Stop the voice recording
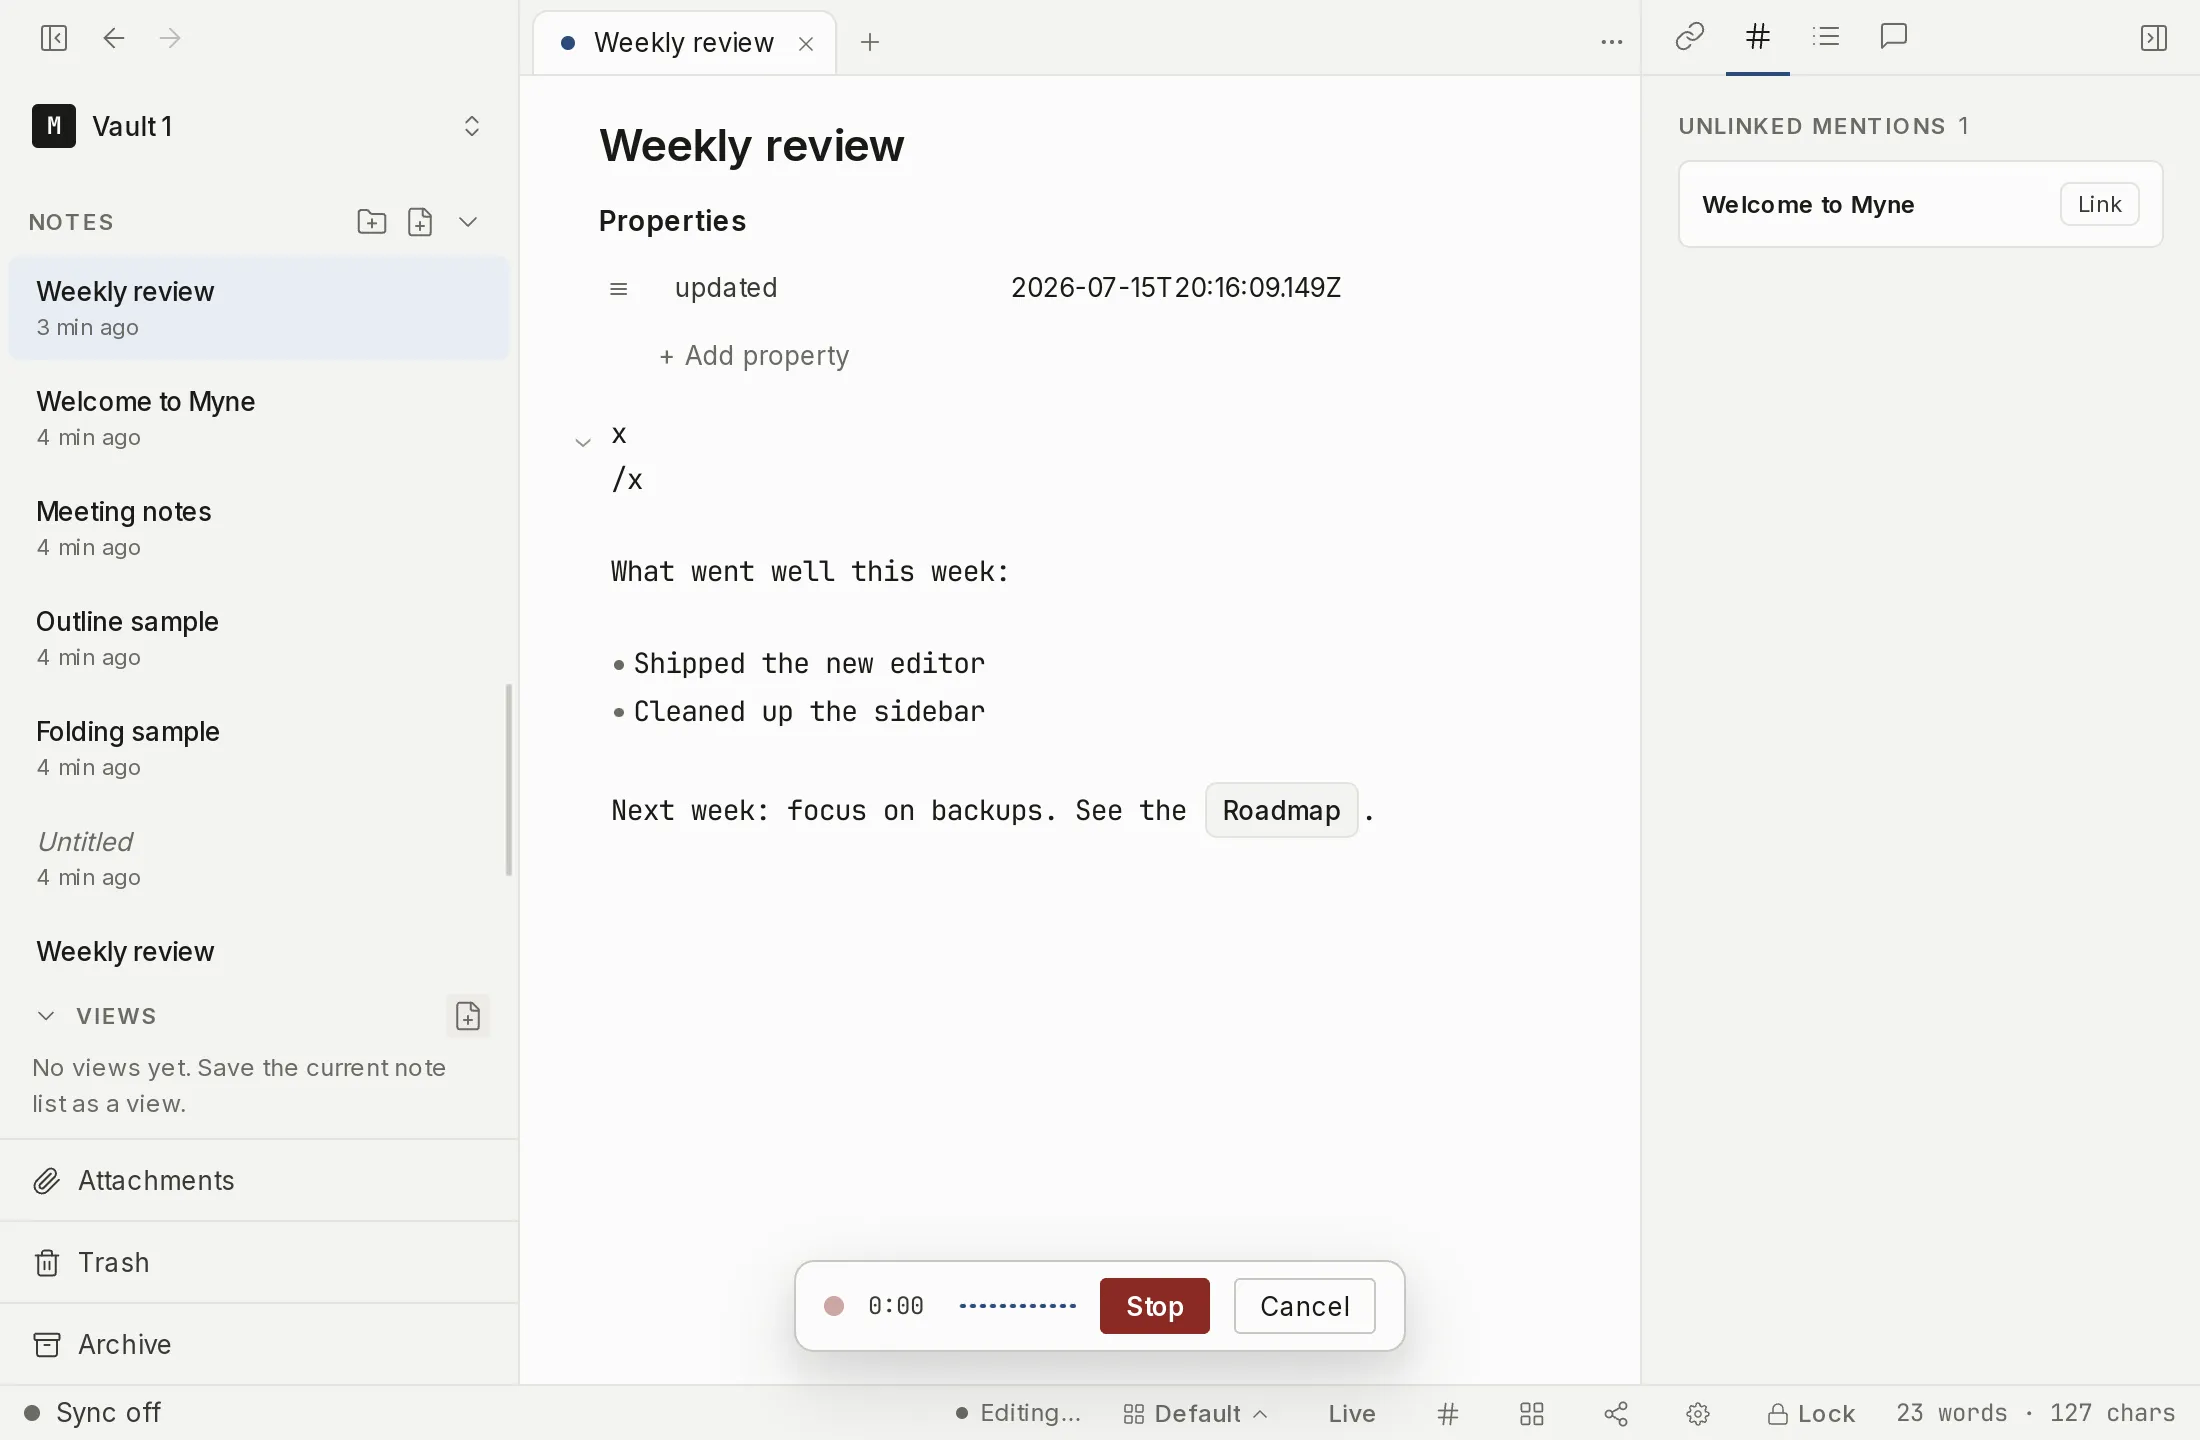2200x1440 pixels. point(1154,1306)
